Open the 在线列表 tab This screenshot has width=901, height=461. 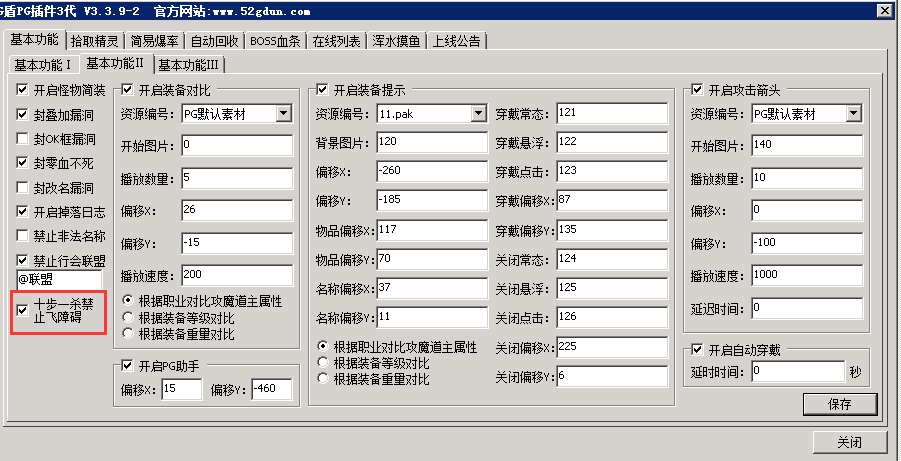coord(336,41)
